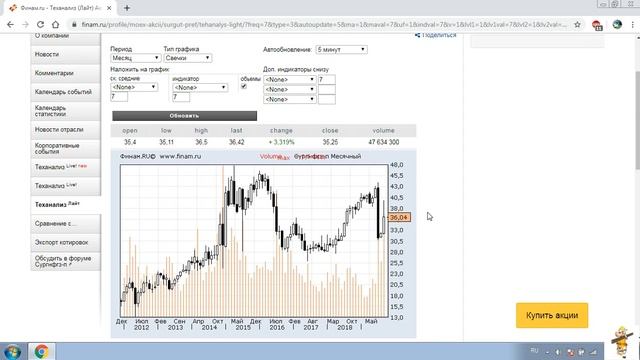Open the first Доп. индикаторы снизу dropdown

click(x=289, y=80)
